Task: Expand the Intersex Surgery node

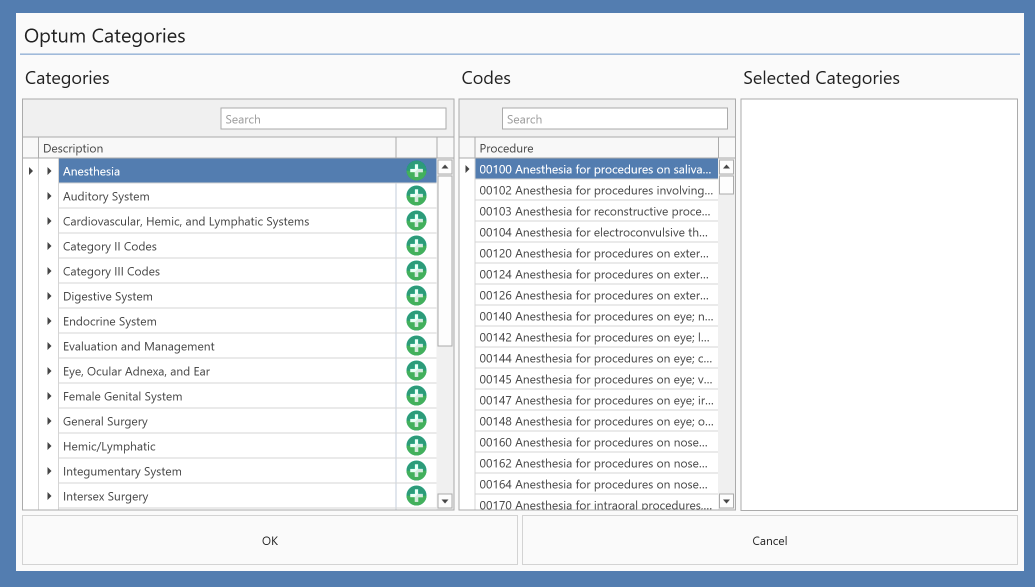Action: (50, 496)
